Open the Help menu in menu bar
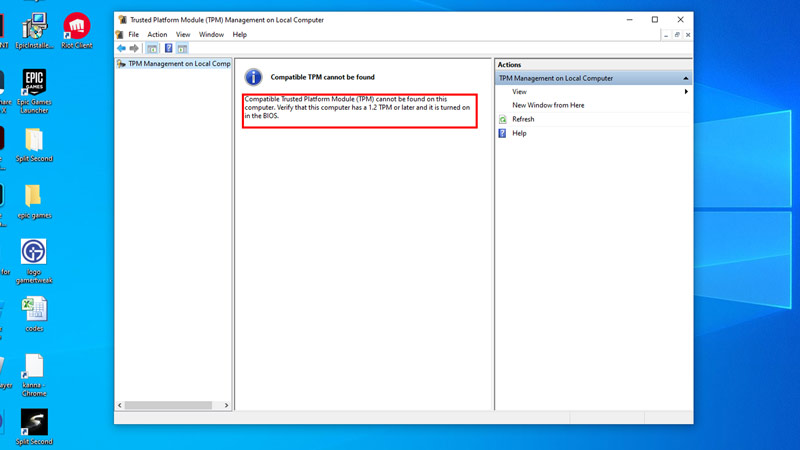Image resolution: width=800 pixels, height=450 pixels. coord(239,35)
